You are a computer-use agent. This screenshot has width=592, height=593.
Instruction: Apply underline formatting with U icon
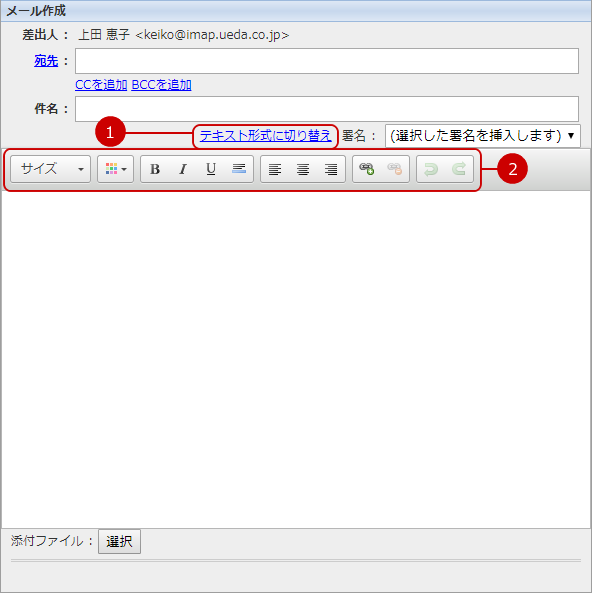(211, 169)
